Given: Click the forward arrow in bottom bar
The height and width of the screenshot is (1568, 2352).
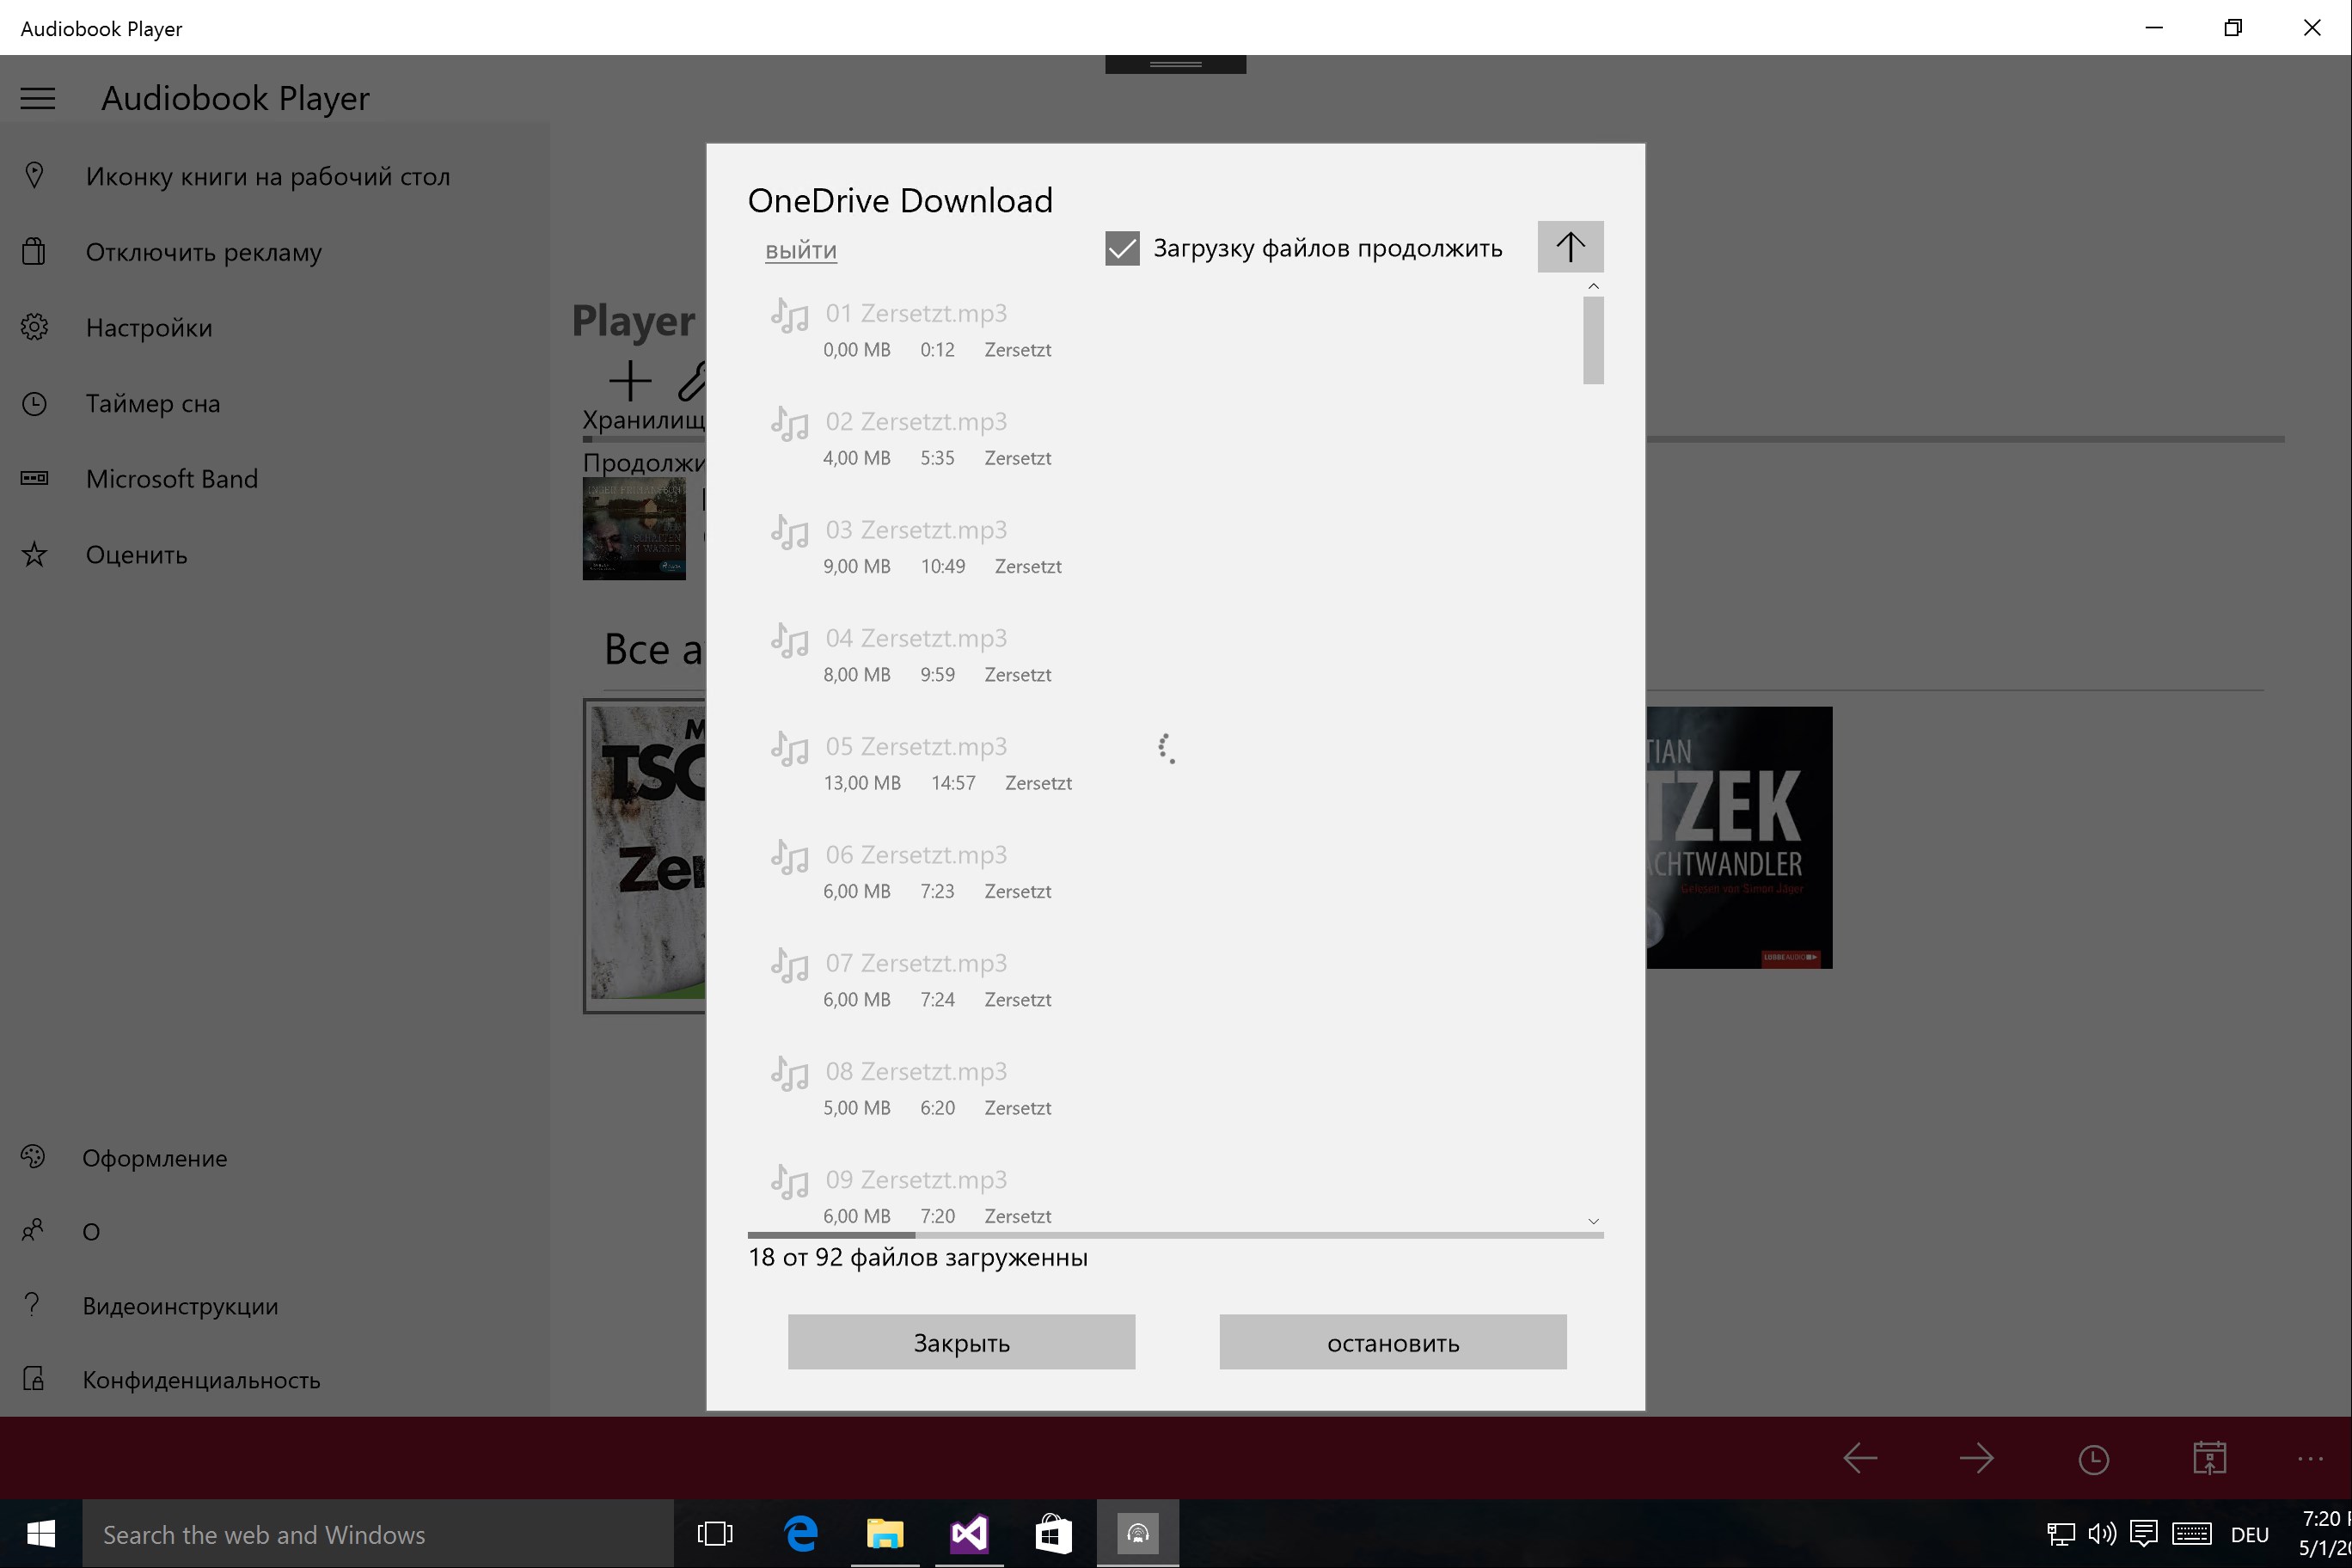Looking at the screenshot, I should pos(1976,1459).
